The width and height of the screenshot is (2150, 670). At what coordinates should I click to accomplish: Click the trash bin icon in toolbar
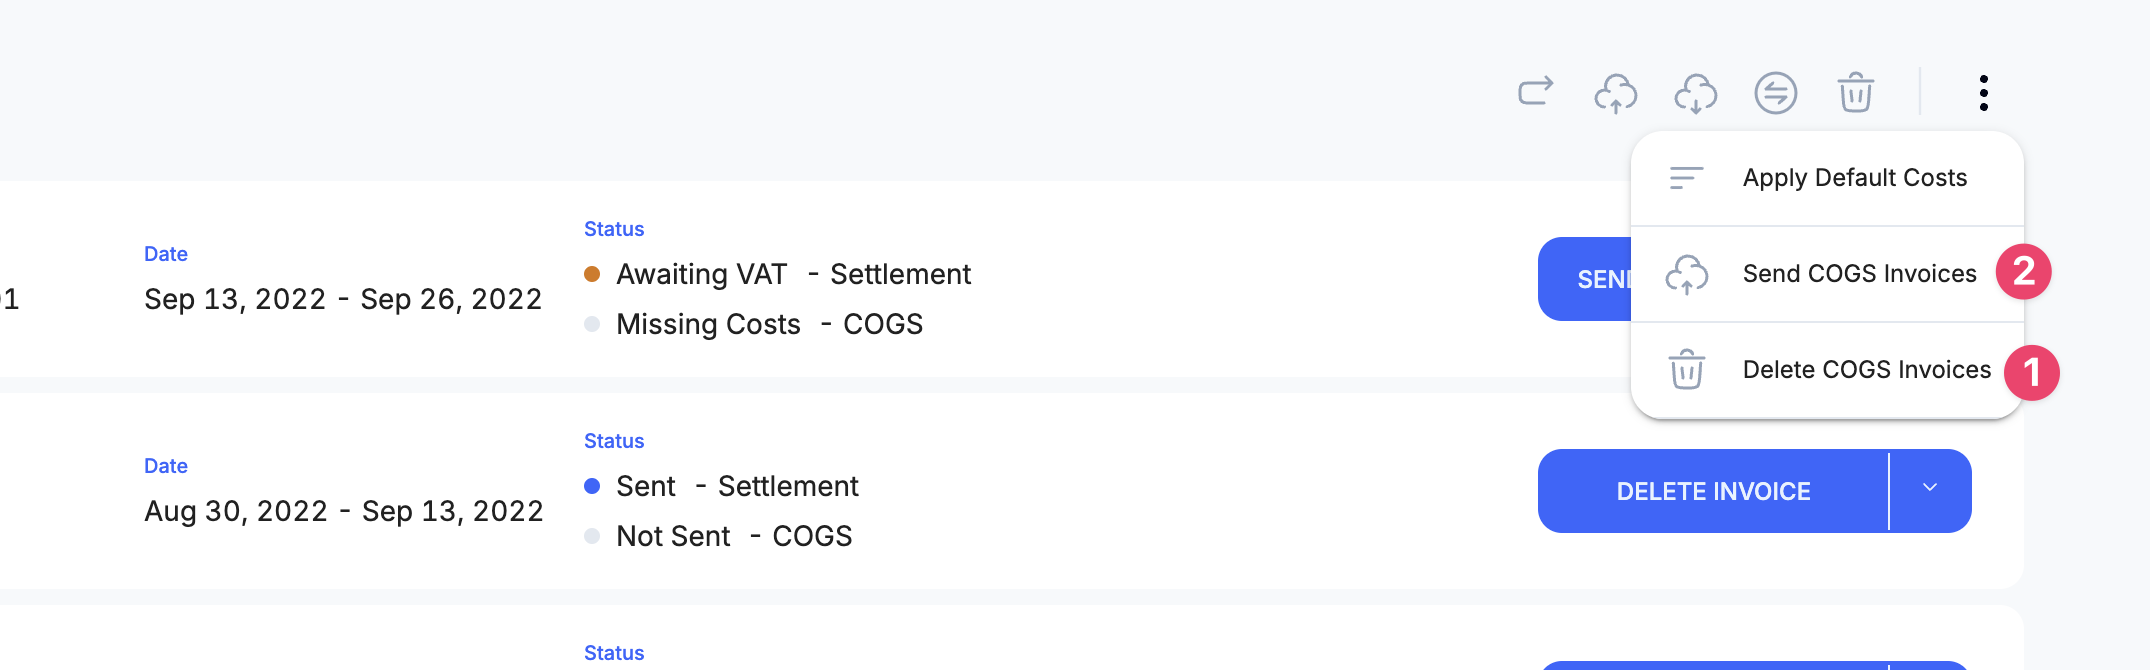(1855, 92)
